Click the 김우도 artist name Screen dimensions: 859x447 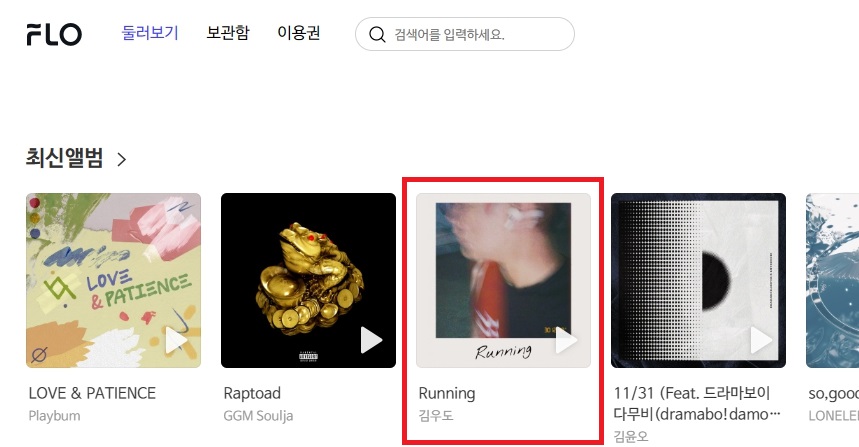[436, 416]
